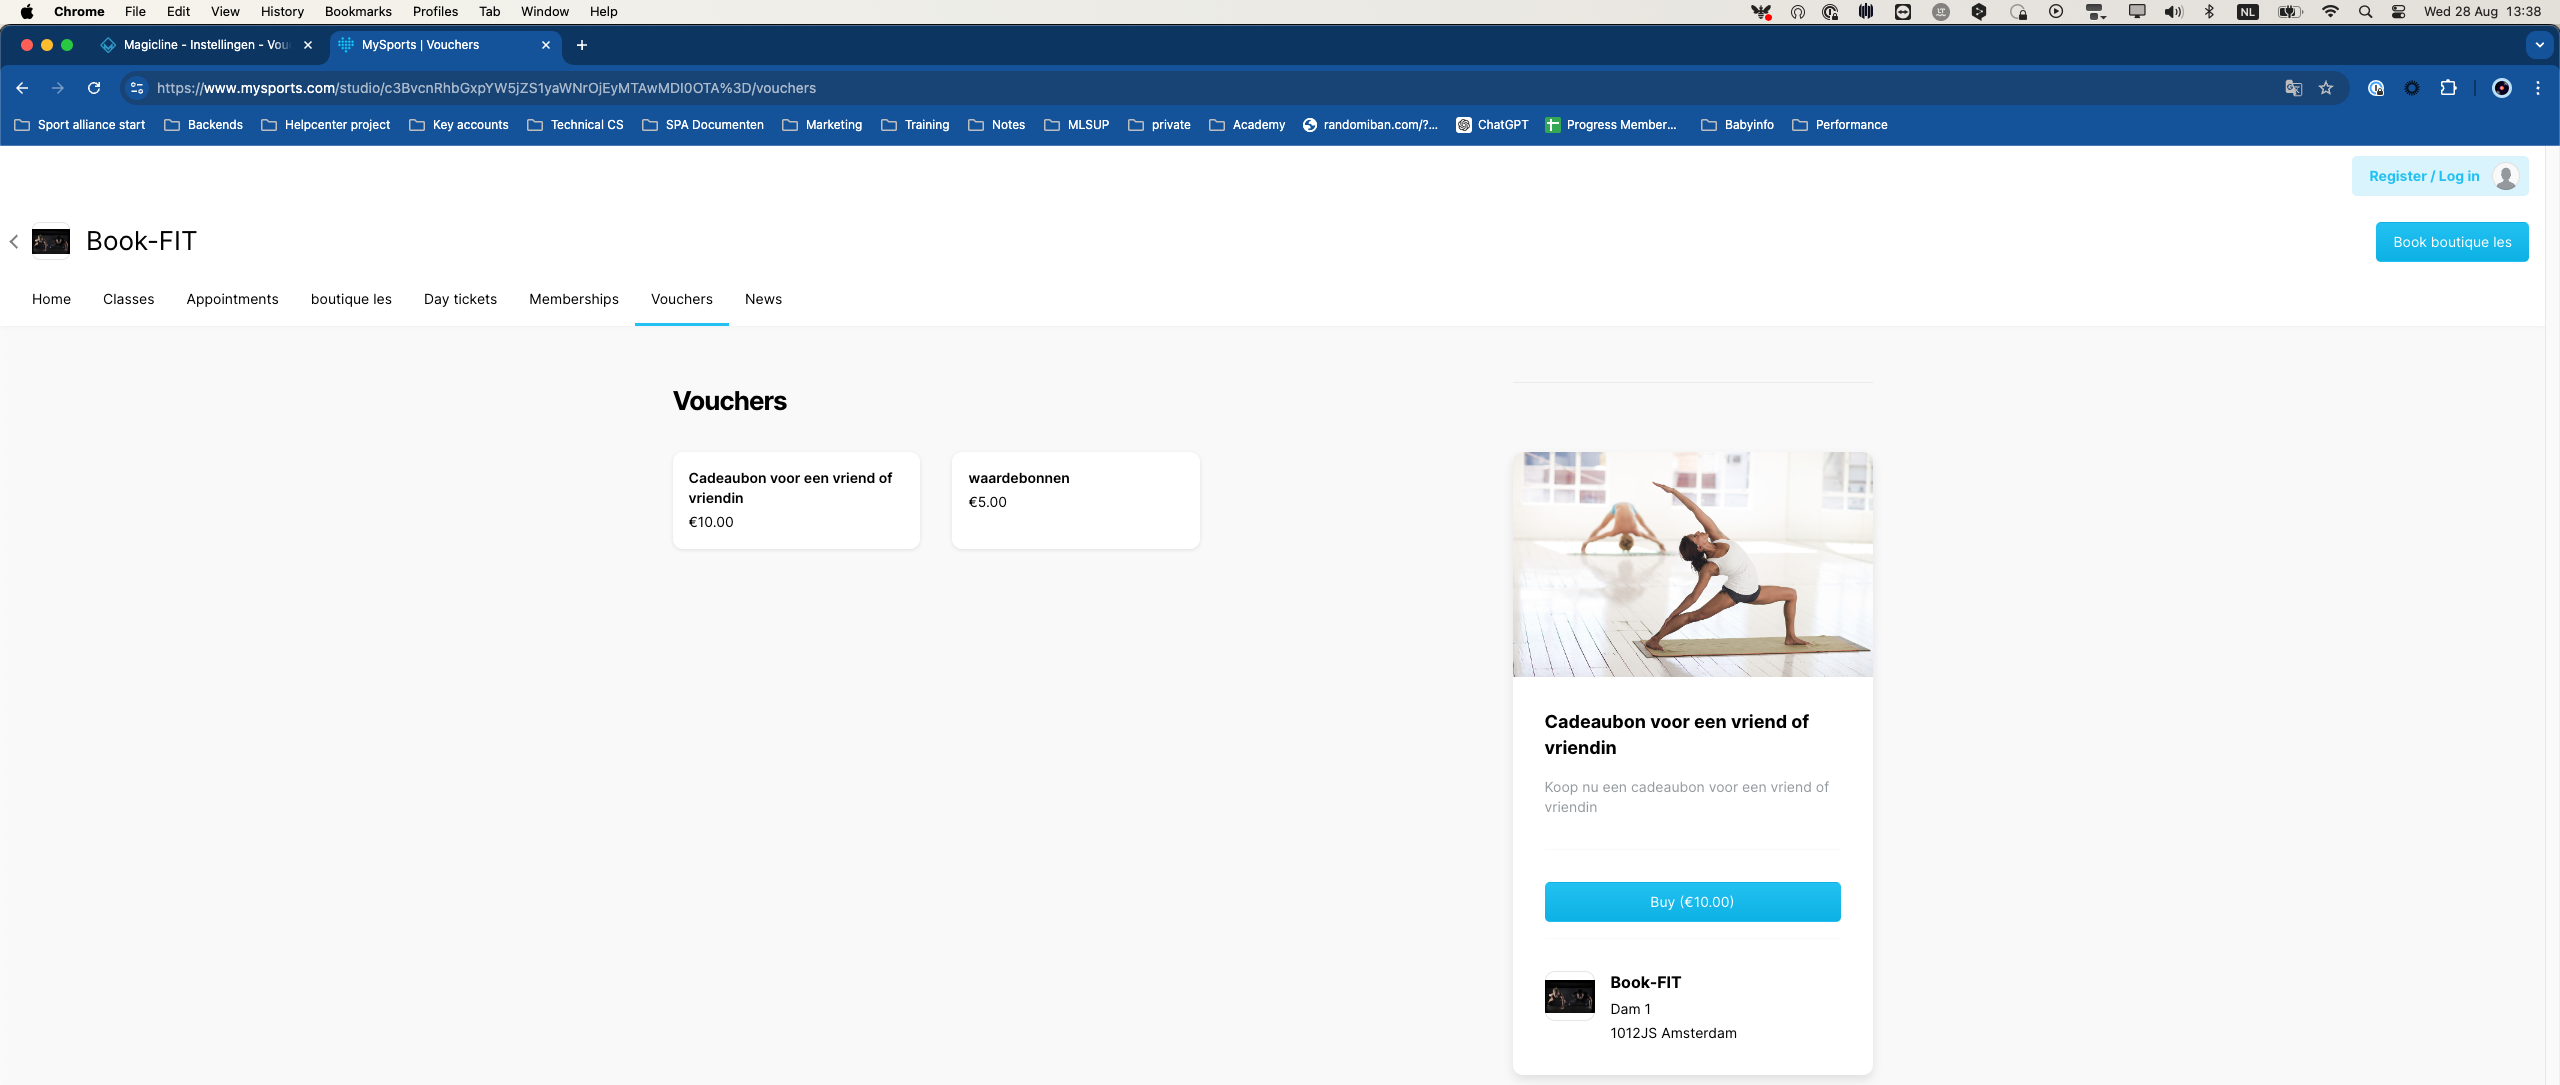The height and width of the screenshot is (1085, 2560).
Task: Go back using the arrow beside Book-FIT
Action: click(x=14, y=241)
